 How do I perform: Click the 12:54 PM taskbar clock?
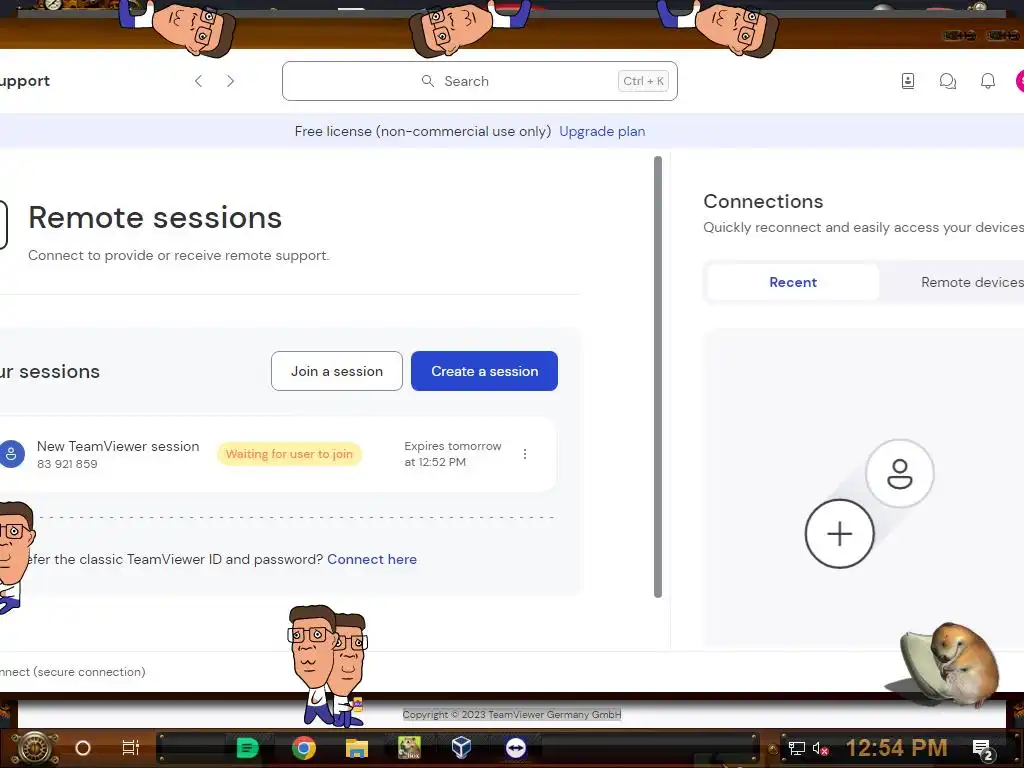click(x=896, y=748)
